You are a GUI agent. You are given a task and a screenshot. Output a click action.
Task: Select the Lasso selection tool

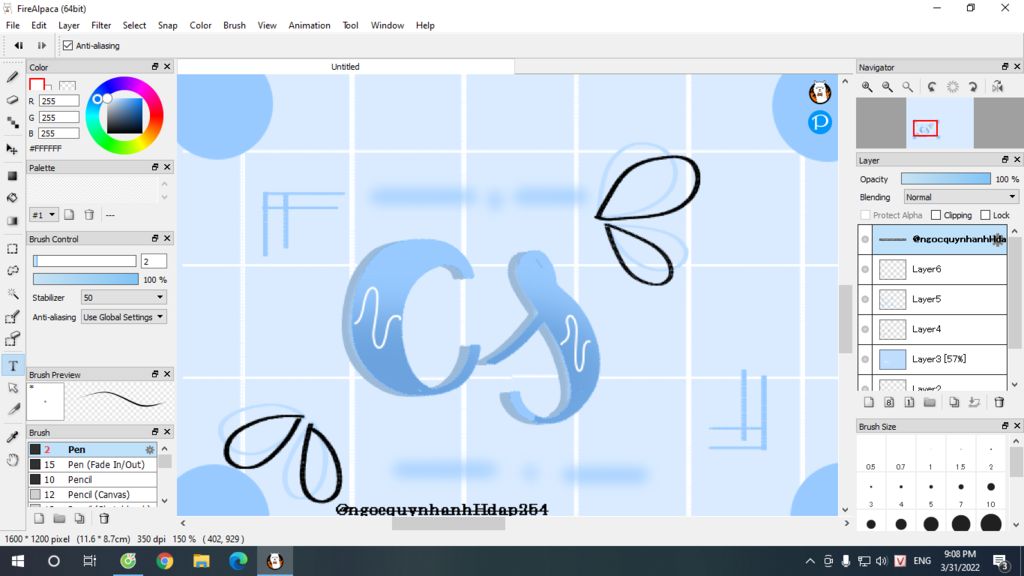12,271
